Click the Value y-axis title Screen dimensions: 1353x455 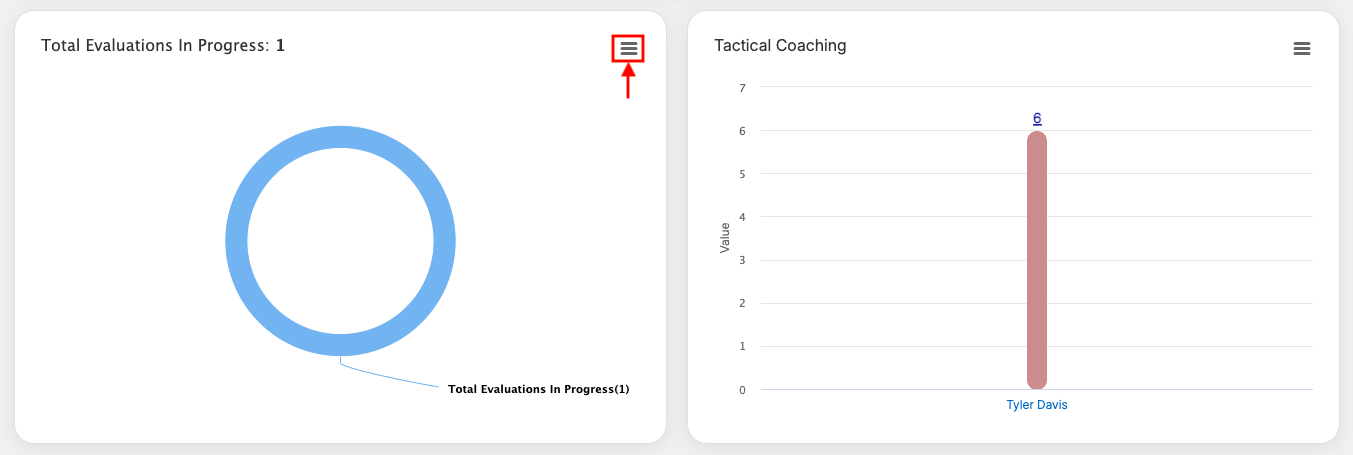tap(725, 238)
